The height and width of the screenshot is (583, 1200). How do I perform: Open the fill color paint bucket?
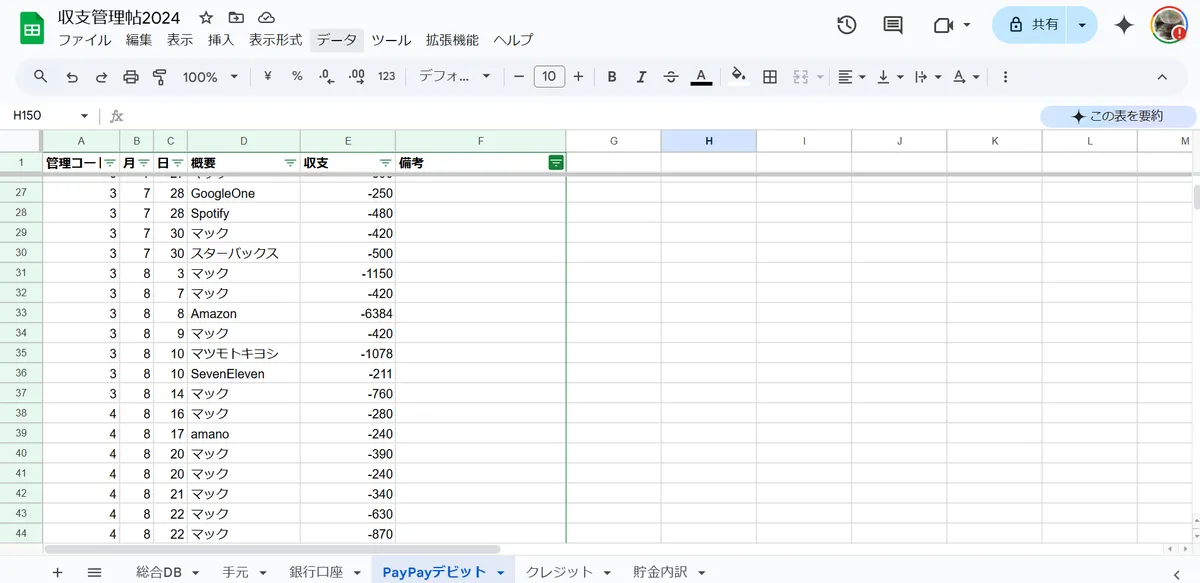point(739,77)
